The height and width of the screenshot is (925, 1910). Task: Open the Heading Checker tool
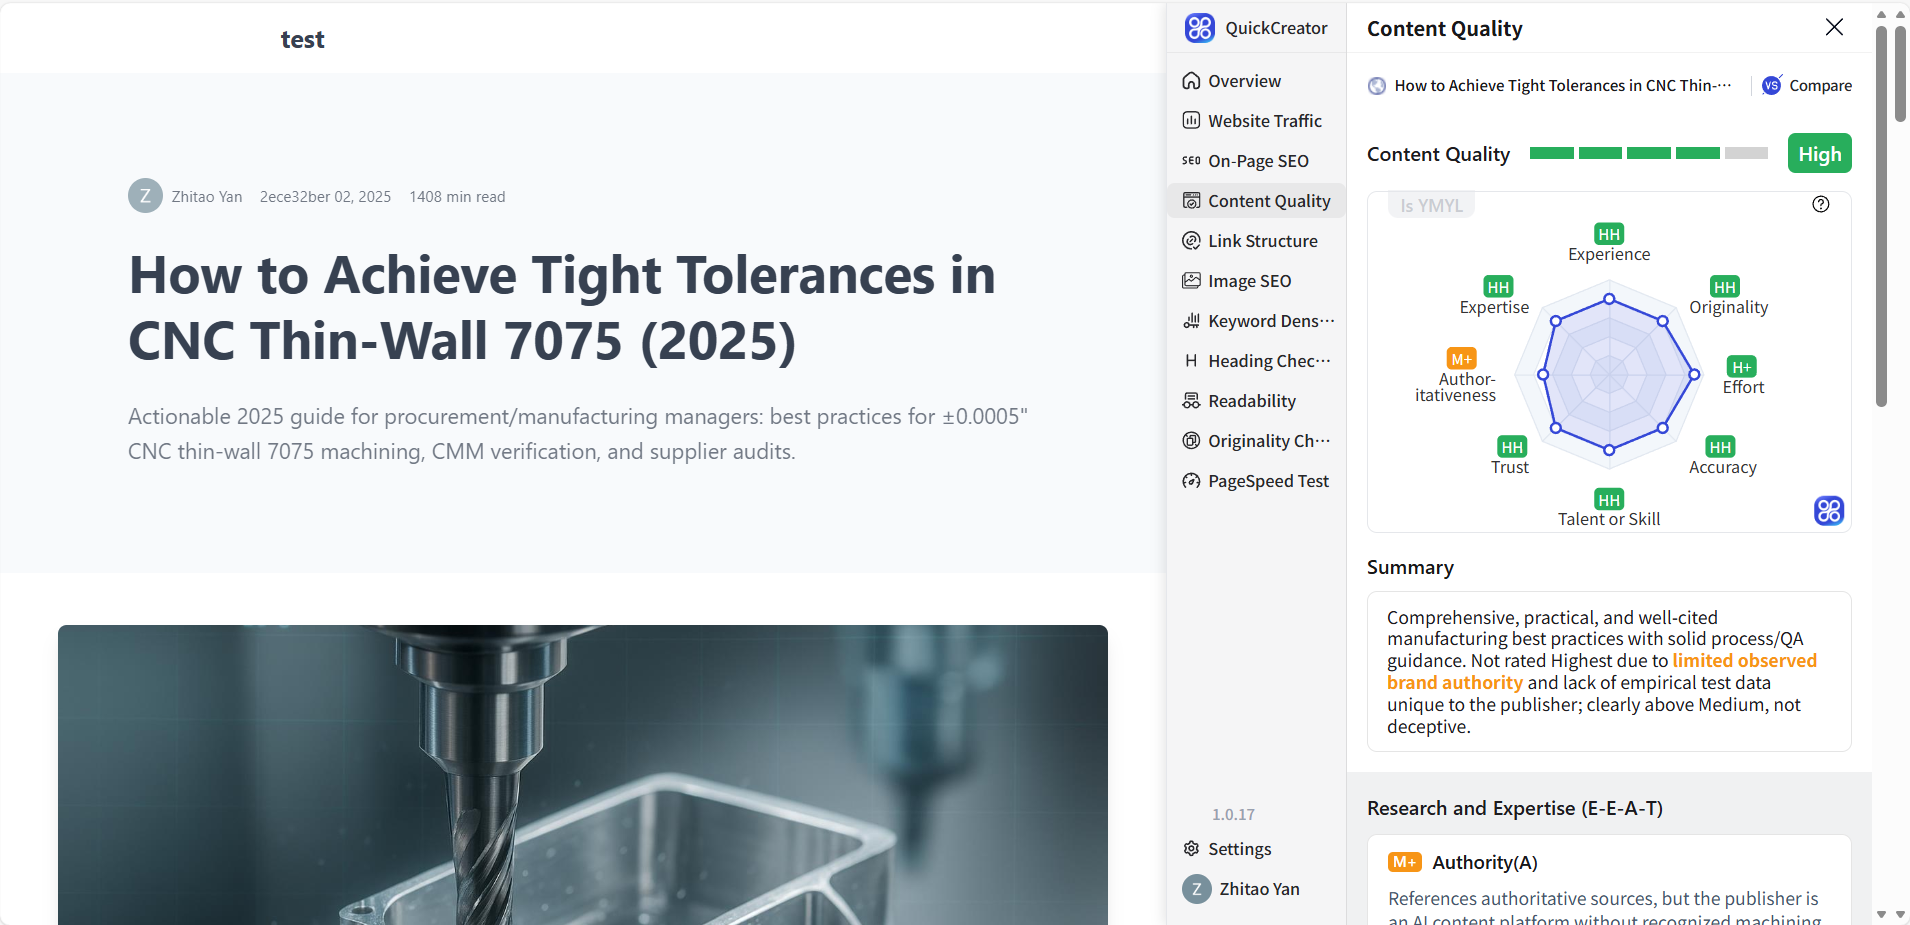point(1268,361)
